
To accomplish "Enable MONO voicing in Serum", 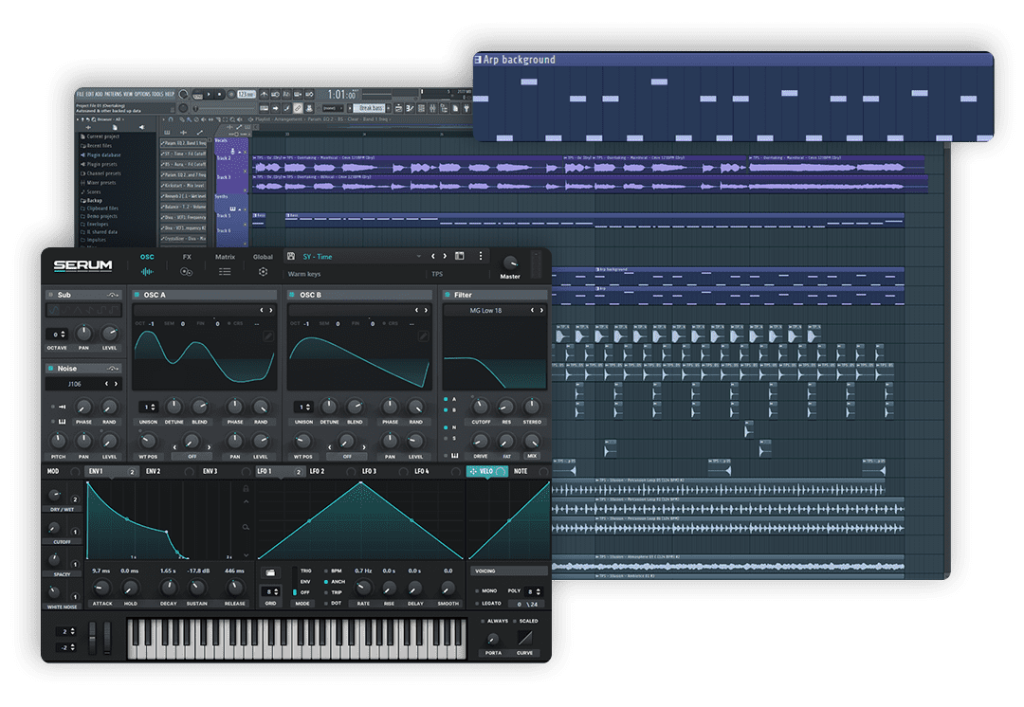I will 489,591.
